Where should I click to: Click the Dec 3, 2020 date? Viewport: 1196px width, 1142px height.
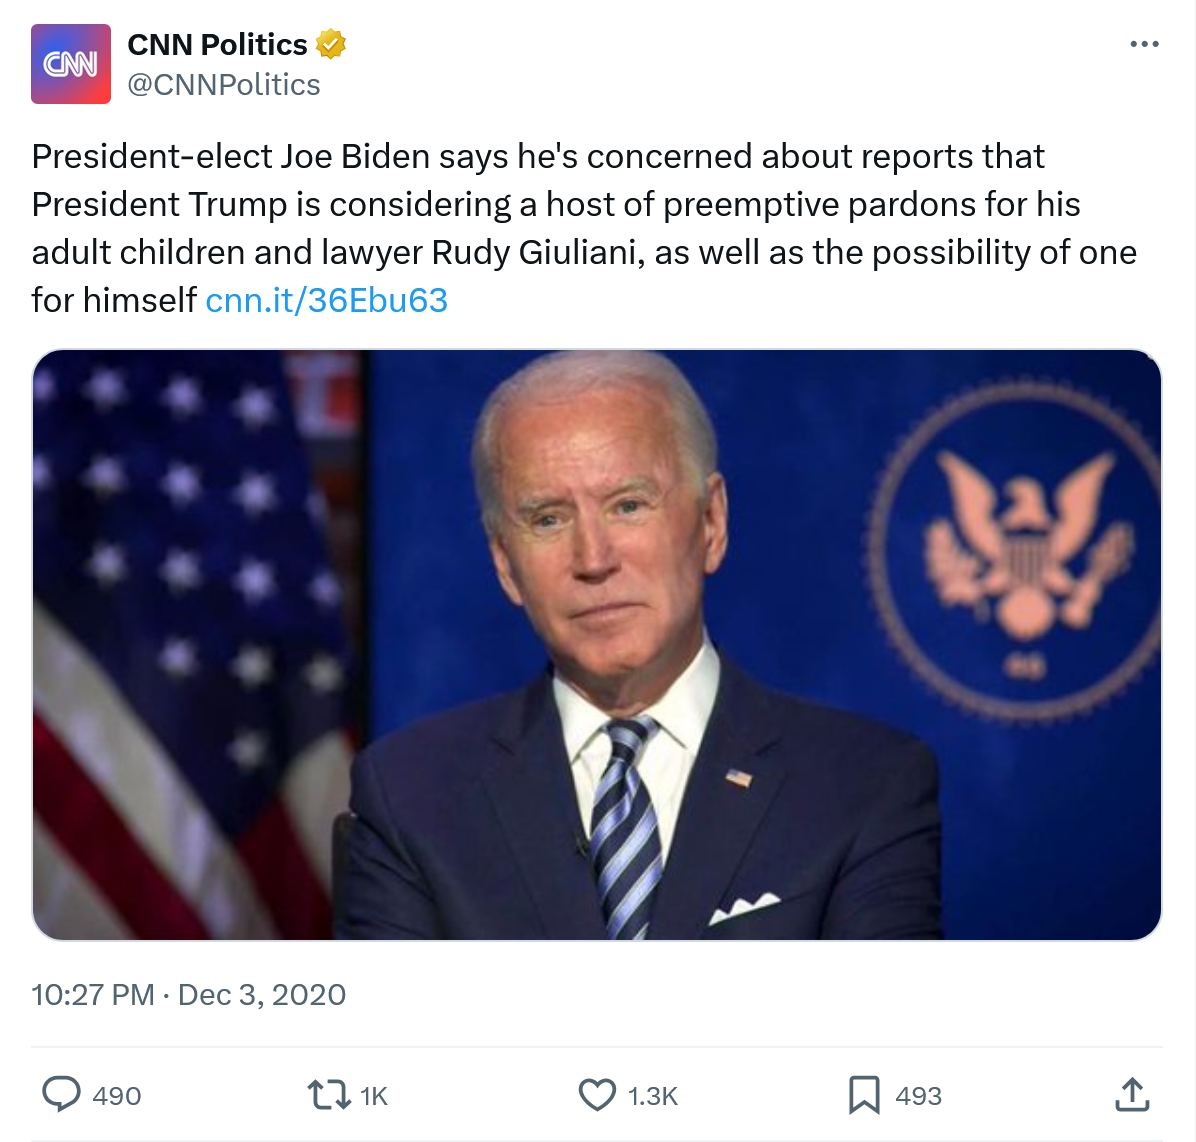[x=262, y=995]
